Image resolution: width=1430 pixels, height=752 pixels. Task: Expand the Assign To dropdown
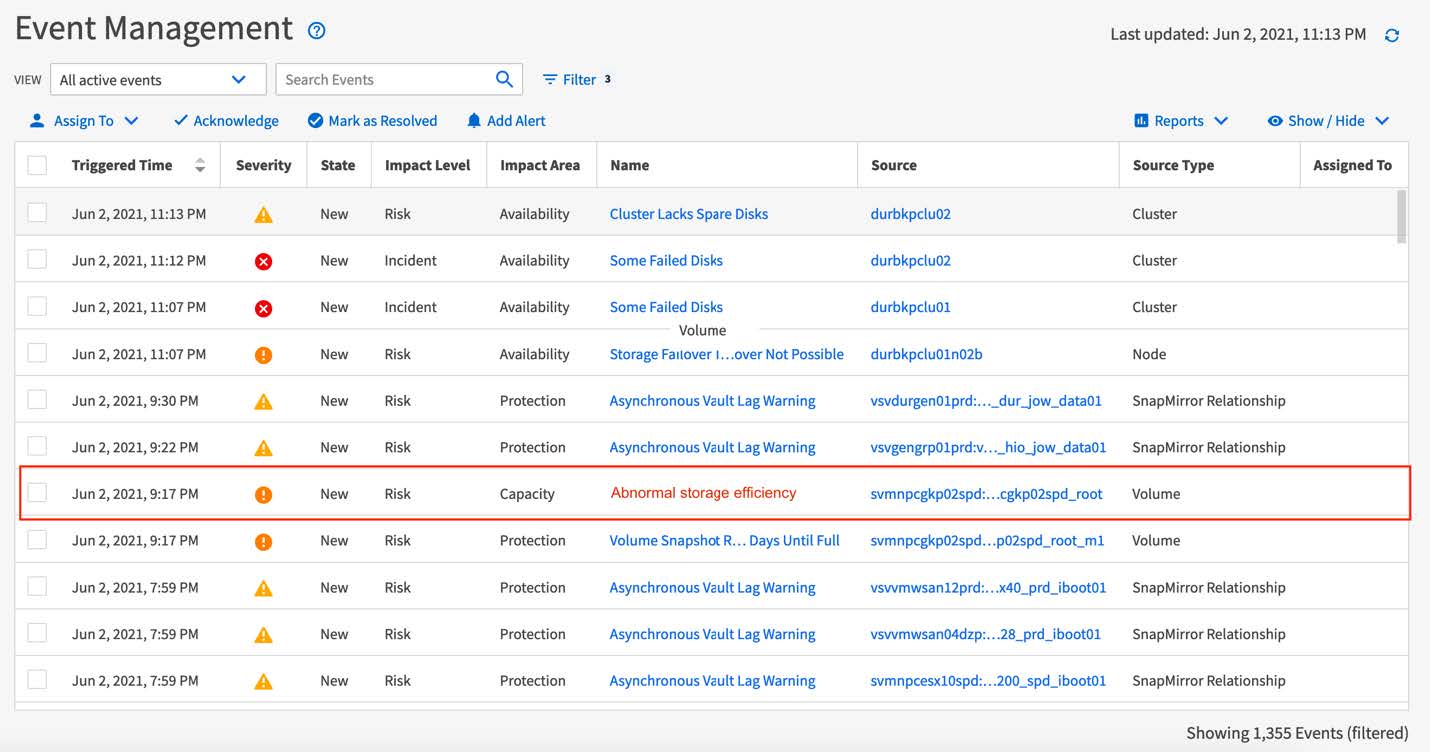click(84, 121)
